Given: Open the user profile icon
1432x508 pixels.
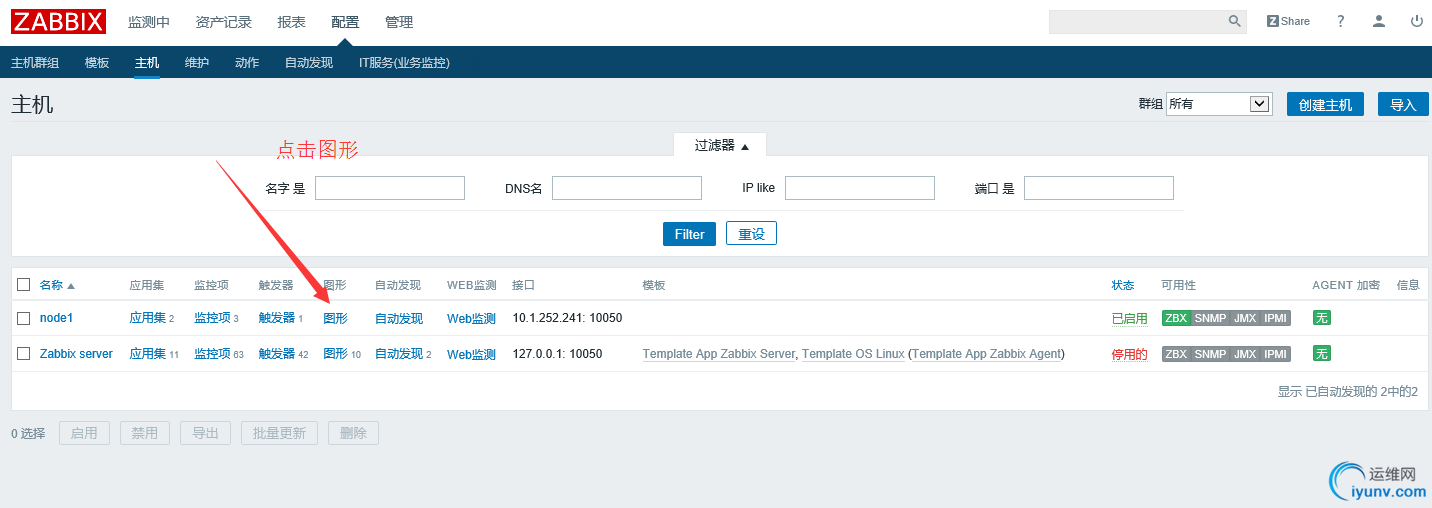Looking at the screenshot, I should click(x=1379, y=21).
